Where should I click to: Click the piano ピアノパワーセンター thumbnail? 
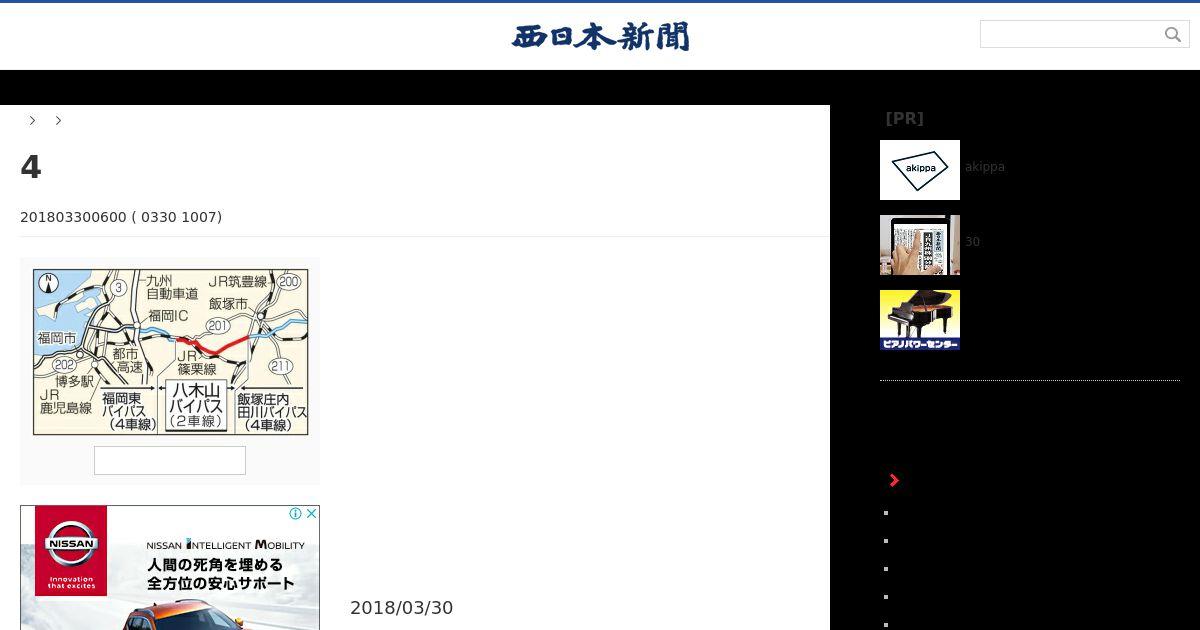pyautogui.click(x=920, y=320)
